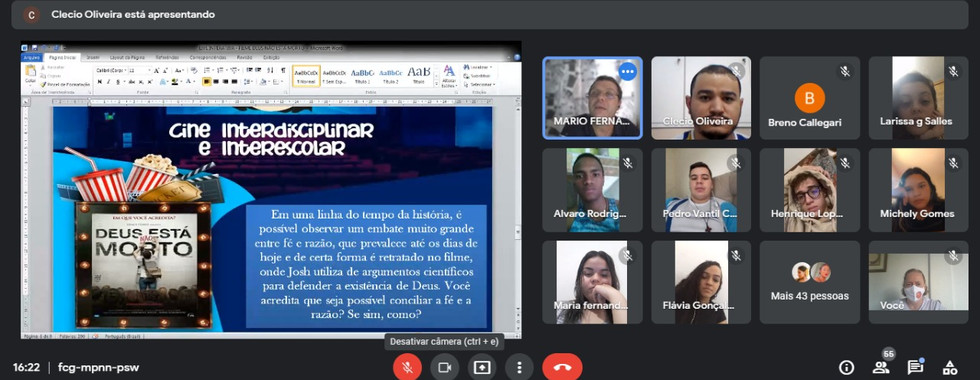Click the Alterar Estilos button
Screen dimensions: 980x380
tap(449, 76)
